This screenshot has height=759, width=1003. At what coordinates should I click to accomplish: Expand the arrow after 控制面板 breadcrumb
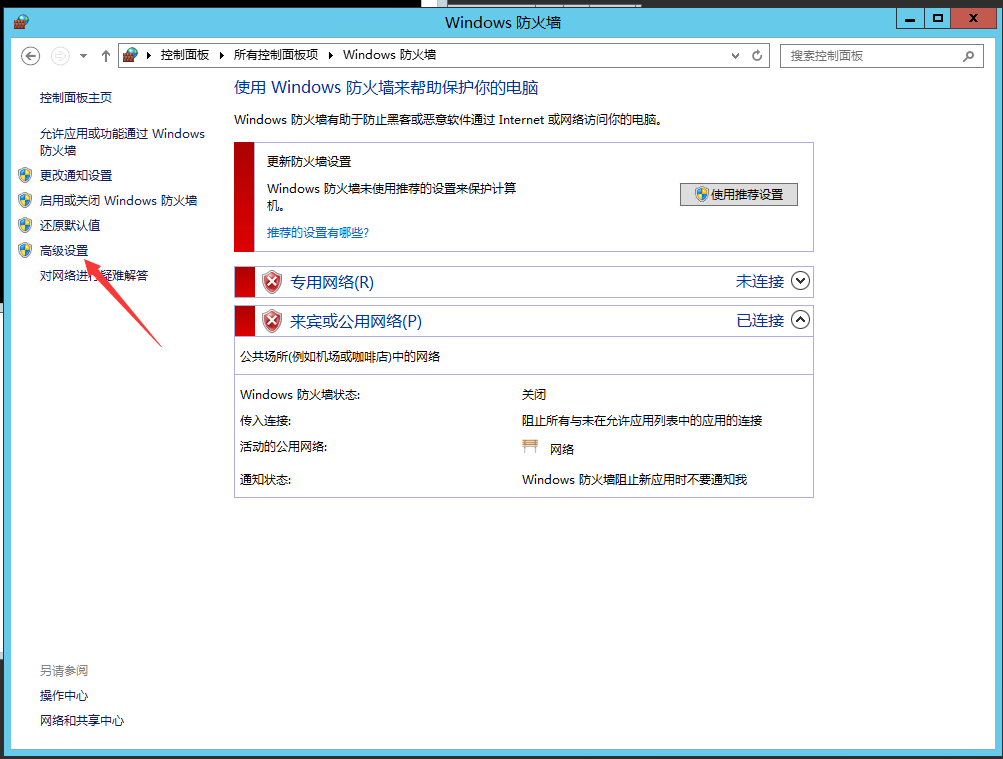click(x=222, y=56)
